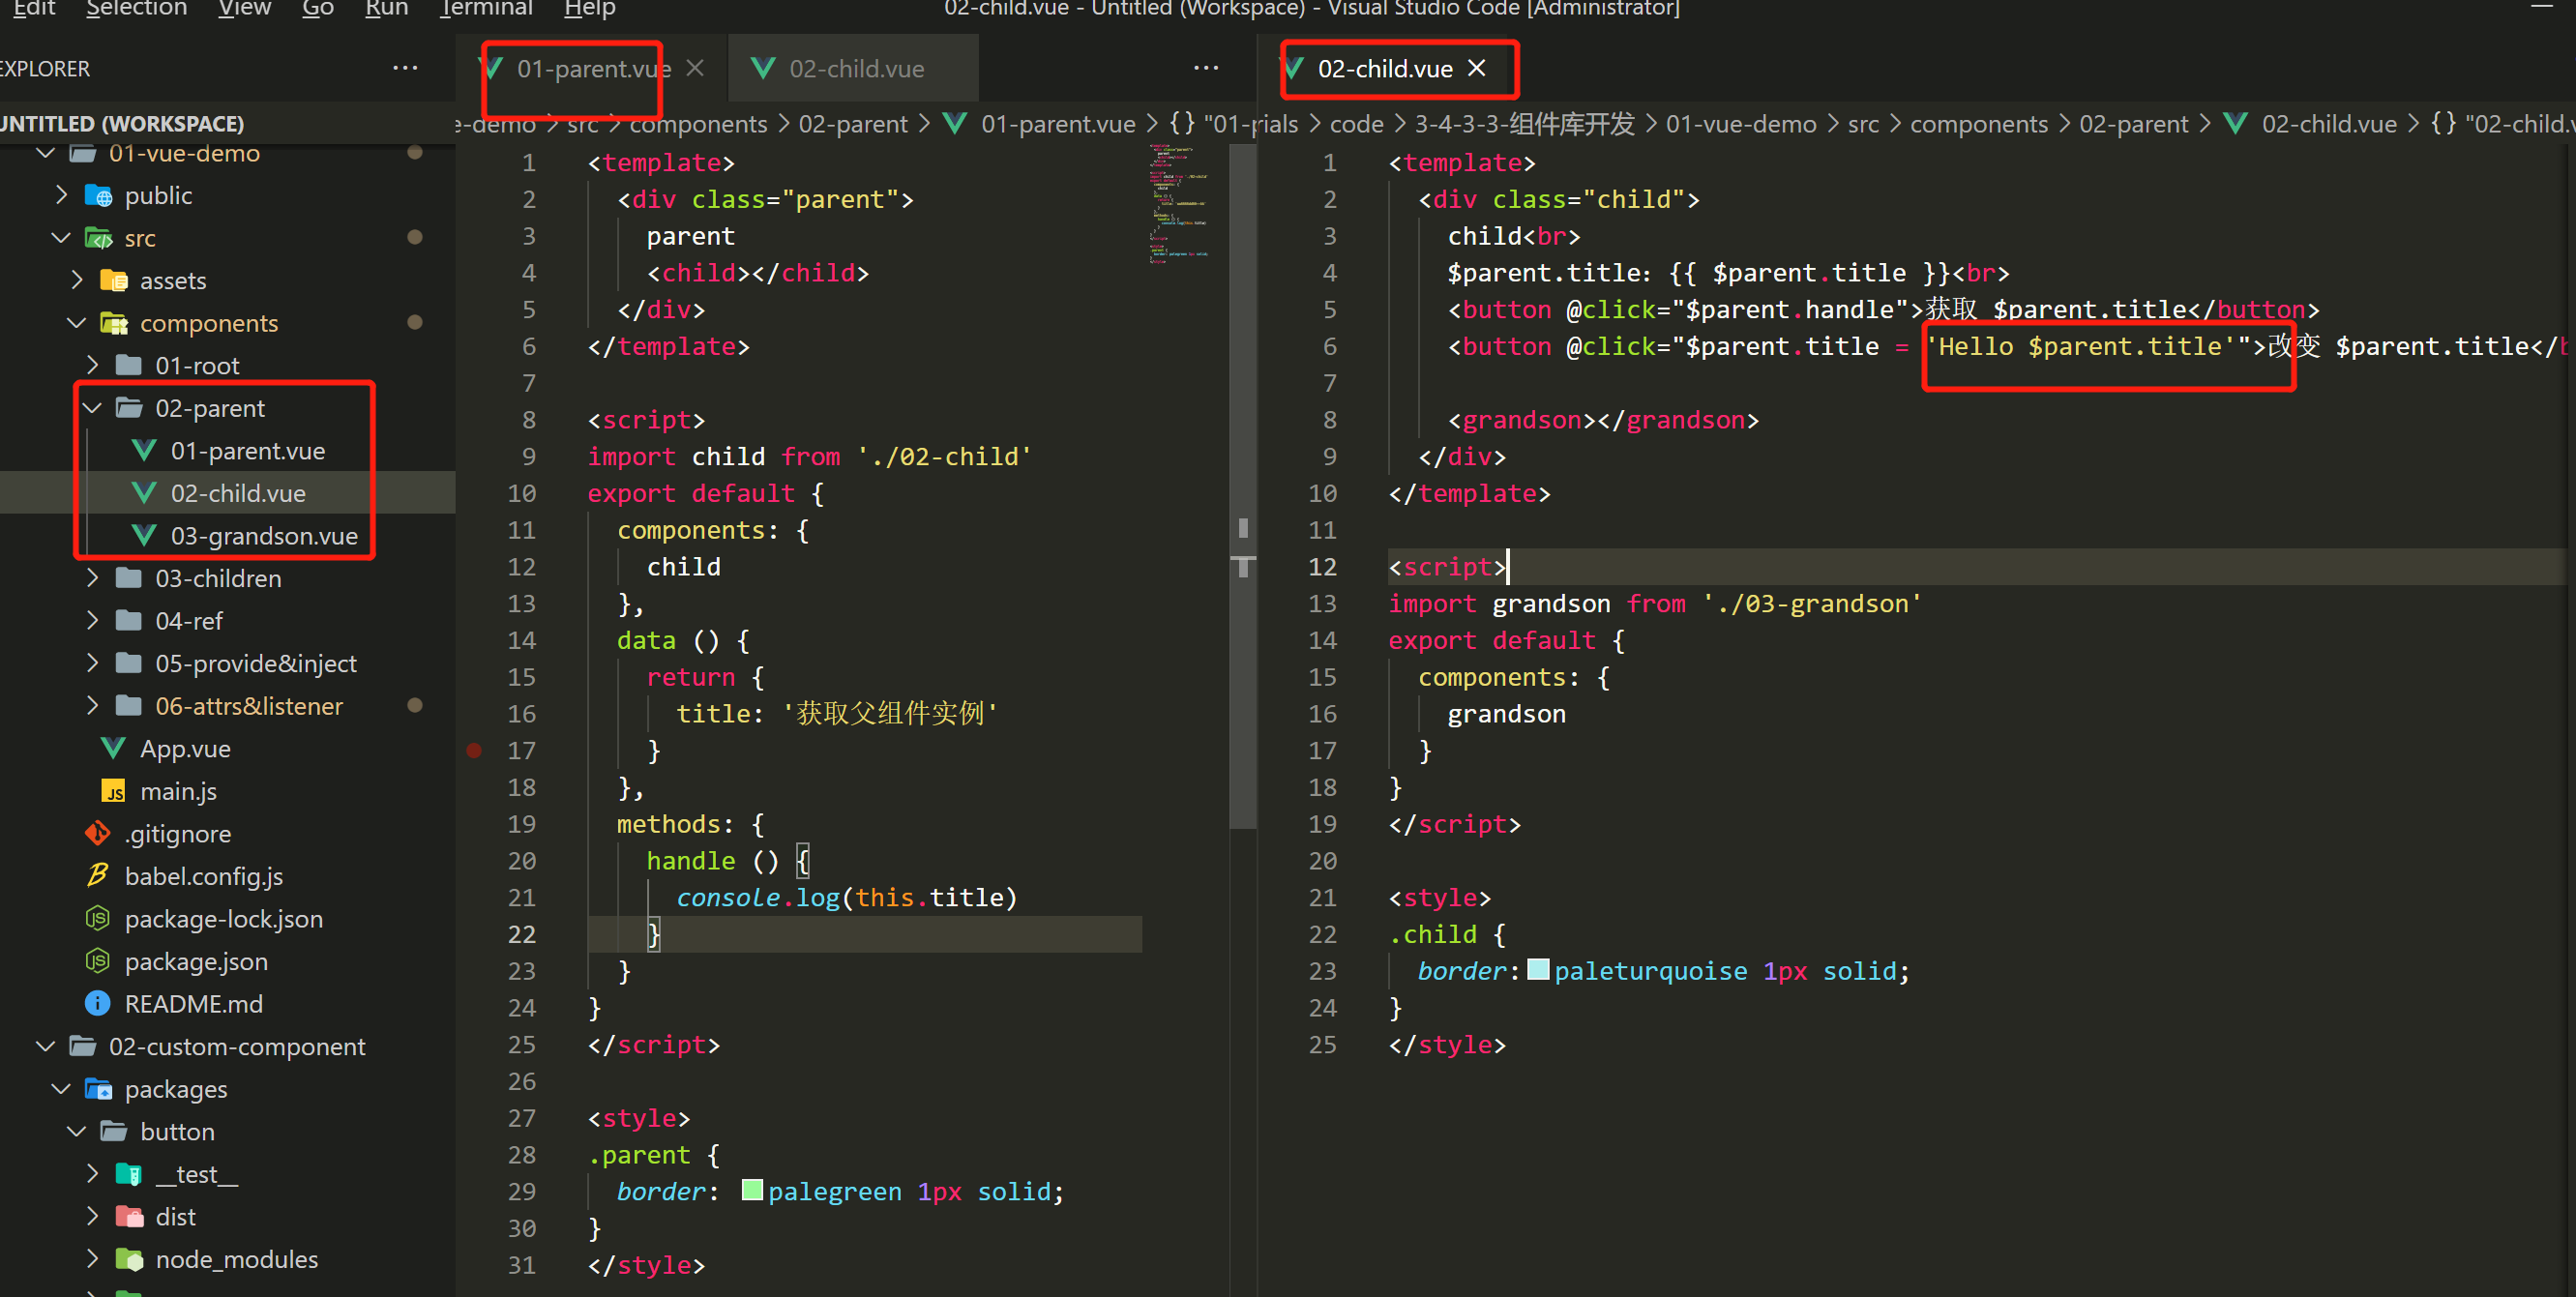Close the 02-child.vue tab in right editor
Image resolution: width=2576 pixels, height=1297 pixels.
point(1476,68)
